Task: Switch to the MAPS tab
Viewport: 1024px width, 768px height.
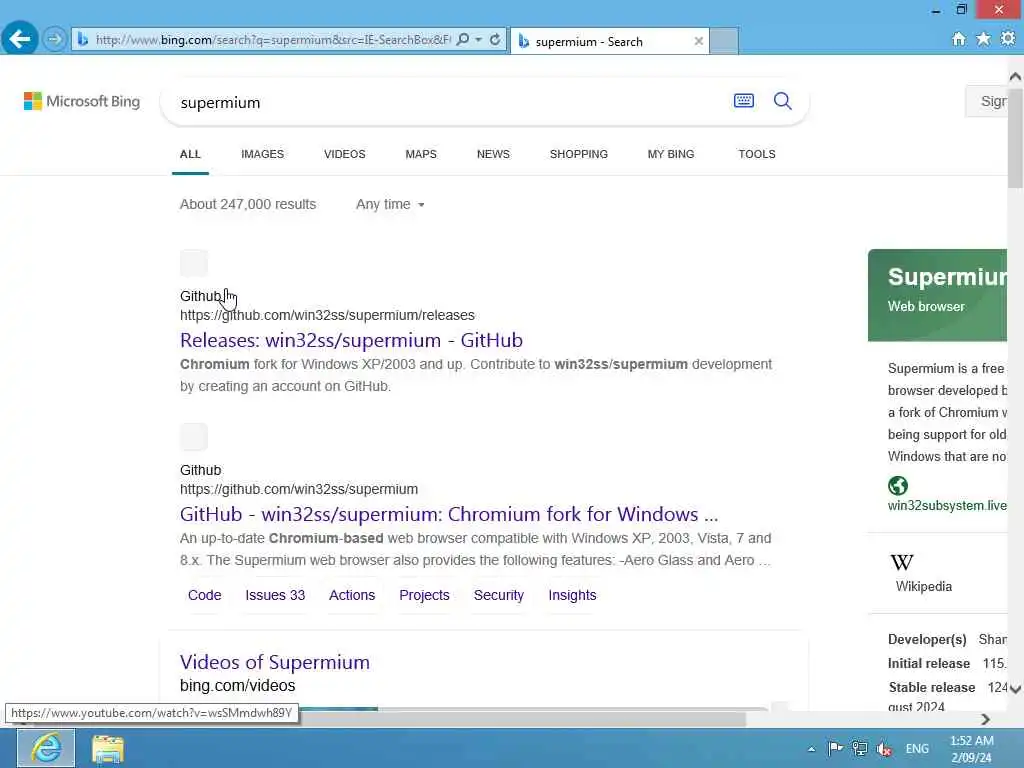Action: (x=421, y=154)
